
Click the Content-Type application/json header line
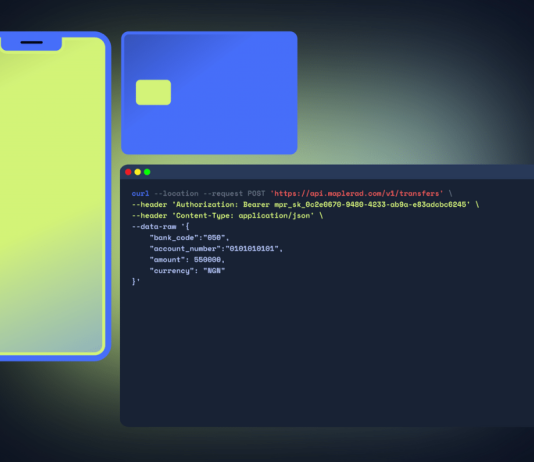pyautogui.click(x=227, y=216)
